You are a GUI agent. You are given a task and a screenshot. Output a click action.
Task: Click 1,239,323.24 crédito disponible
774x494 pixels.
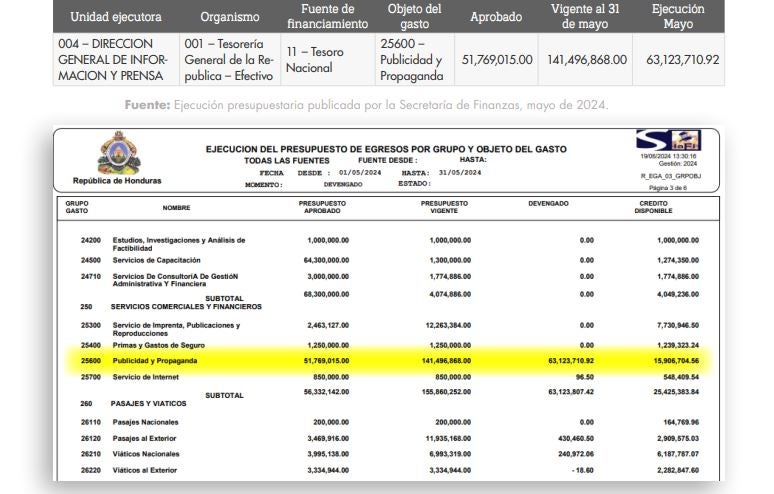click(678, 345)
